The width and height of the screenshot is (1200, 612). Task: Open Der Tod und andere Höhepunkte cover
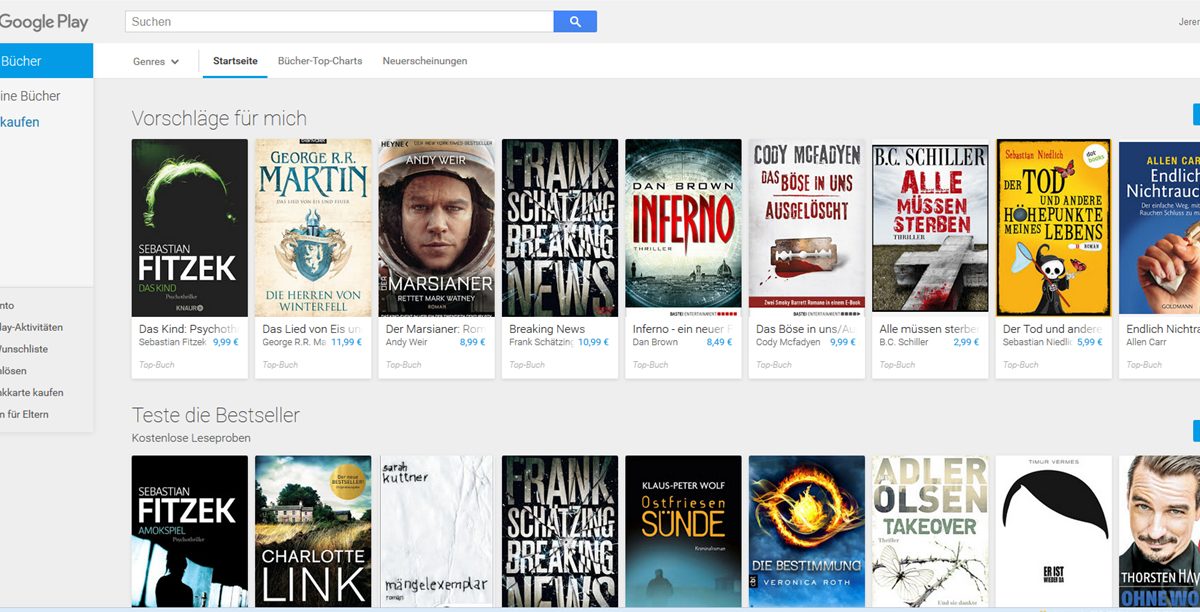(x=1054, y=228)
